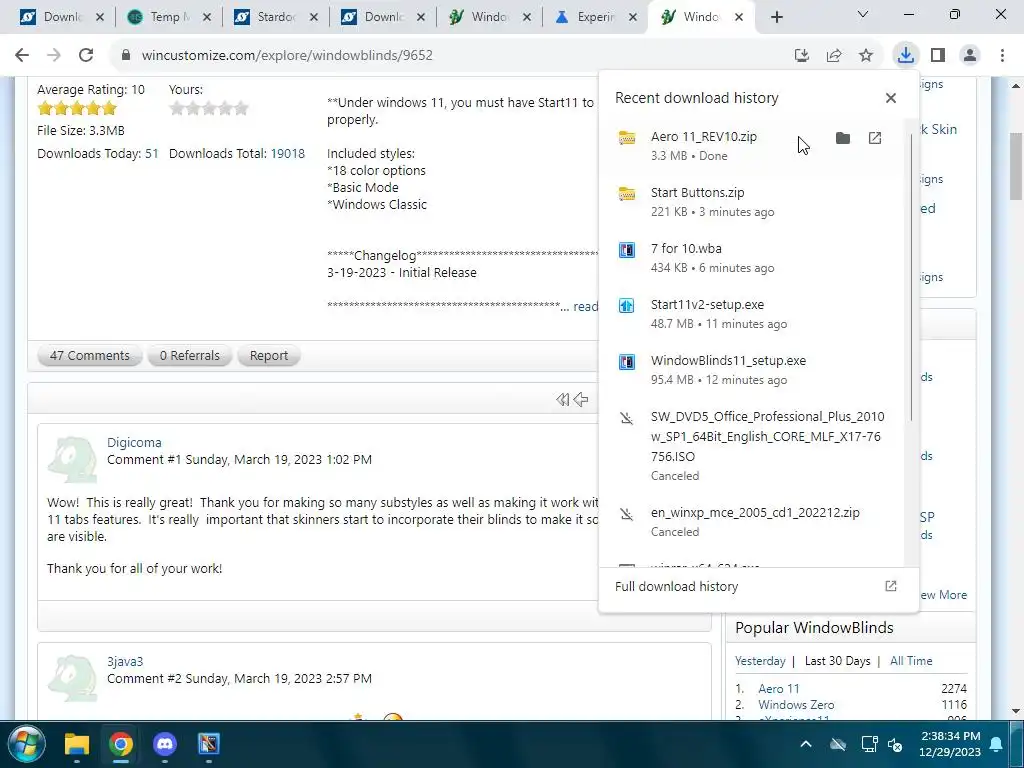
Task: Click the WindowBlinds11_setup.exe file icon
Action: 627,361
